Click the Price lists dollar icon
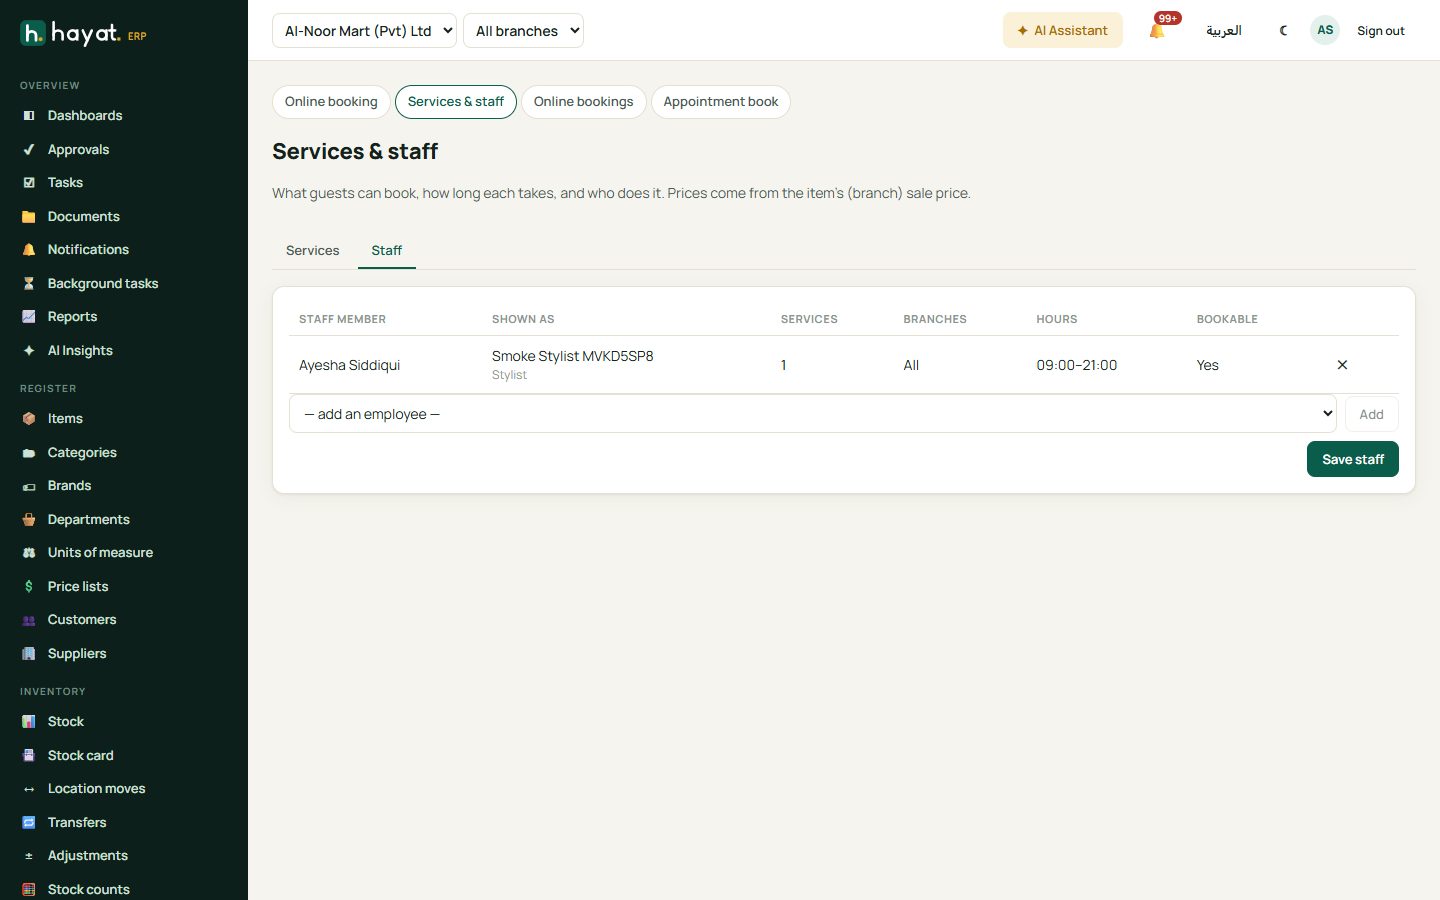 tap(29, 587)
